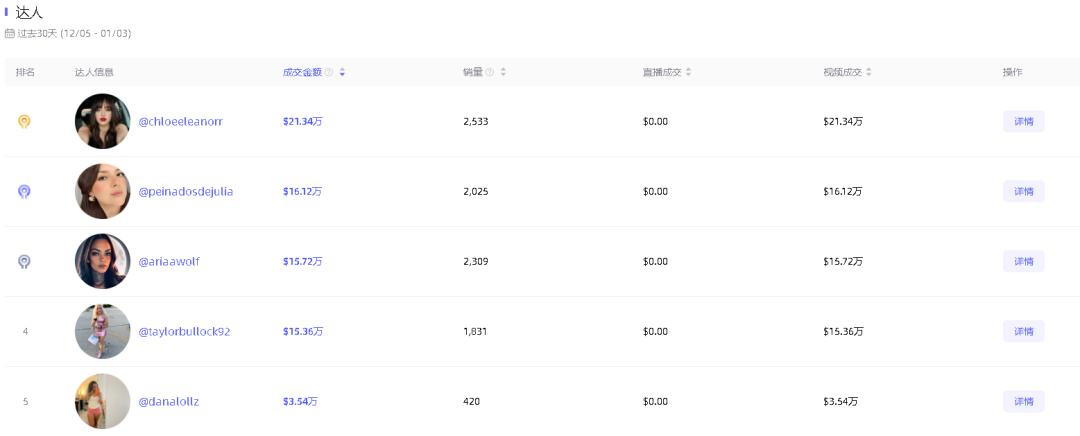The height and width of the screenshot is (436, 1080).
Task: Sort by 销量 using its sort arrows
Action: 503,72
